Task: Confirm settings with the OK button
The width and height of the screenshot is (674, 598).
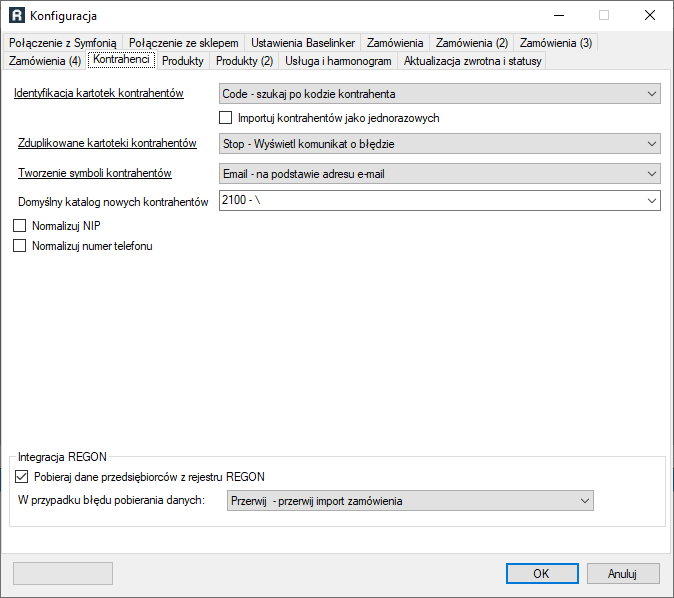Action: 542,573
